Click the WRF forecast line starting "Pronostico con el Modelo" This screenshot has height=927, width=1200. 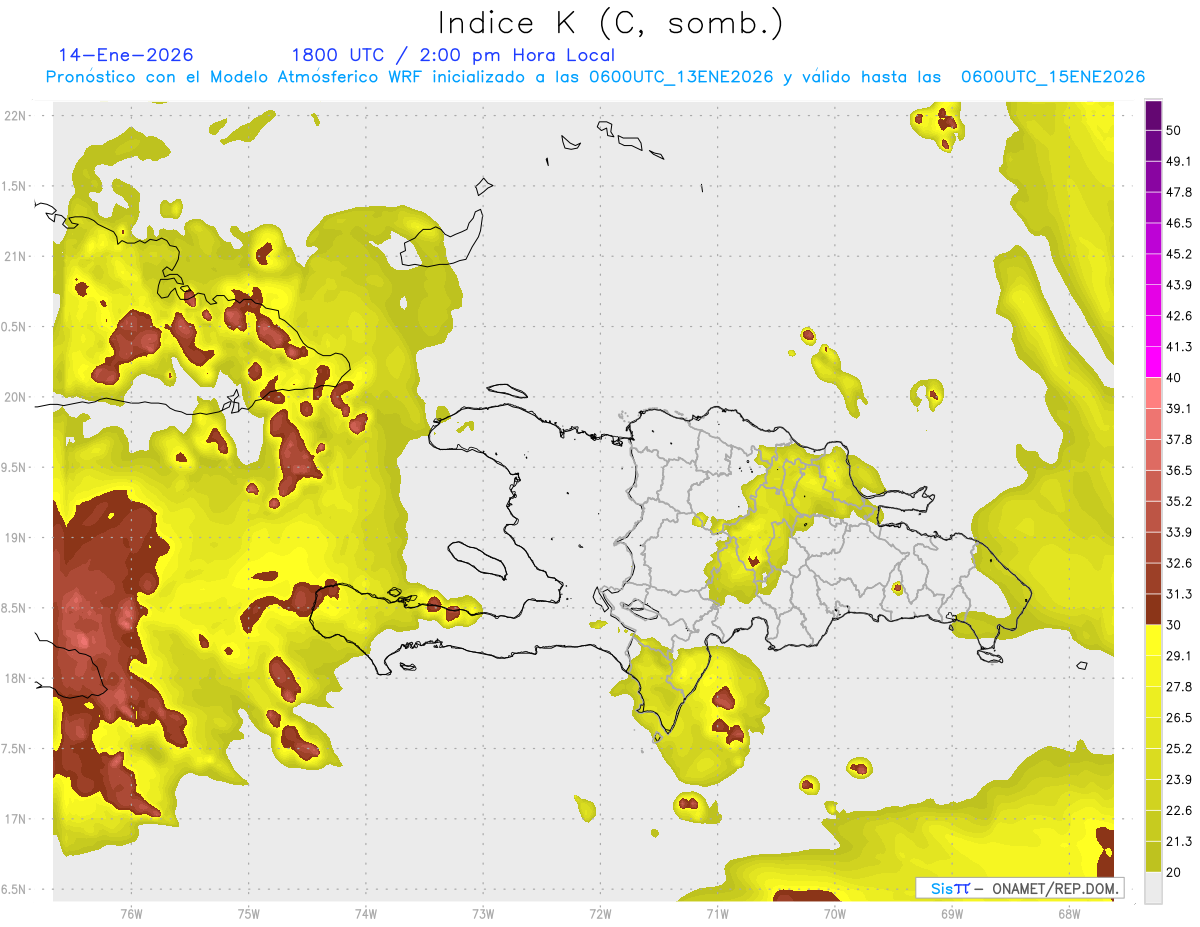pyautogui.click(x=595, y=77)
